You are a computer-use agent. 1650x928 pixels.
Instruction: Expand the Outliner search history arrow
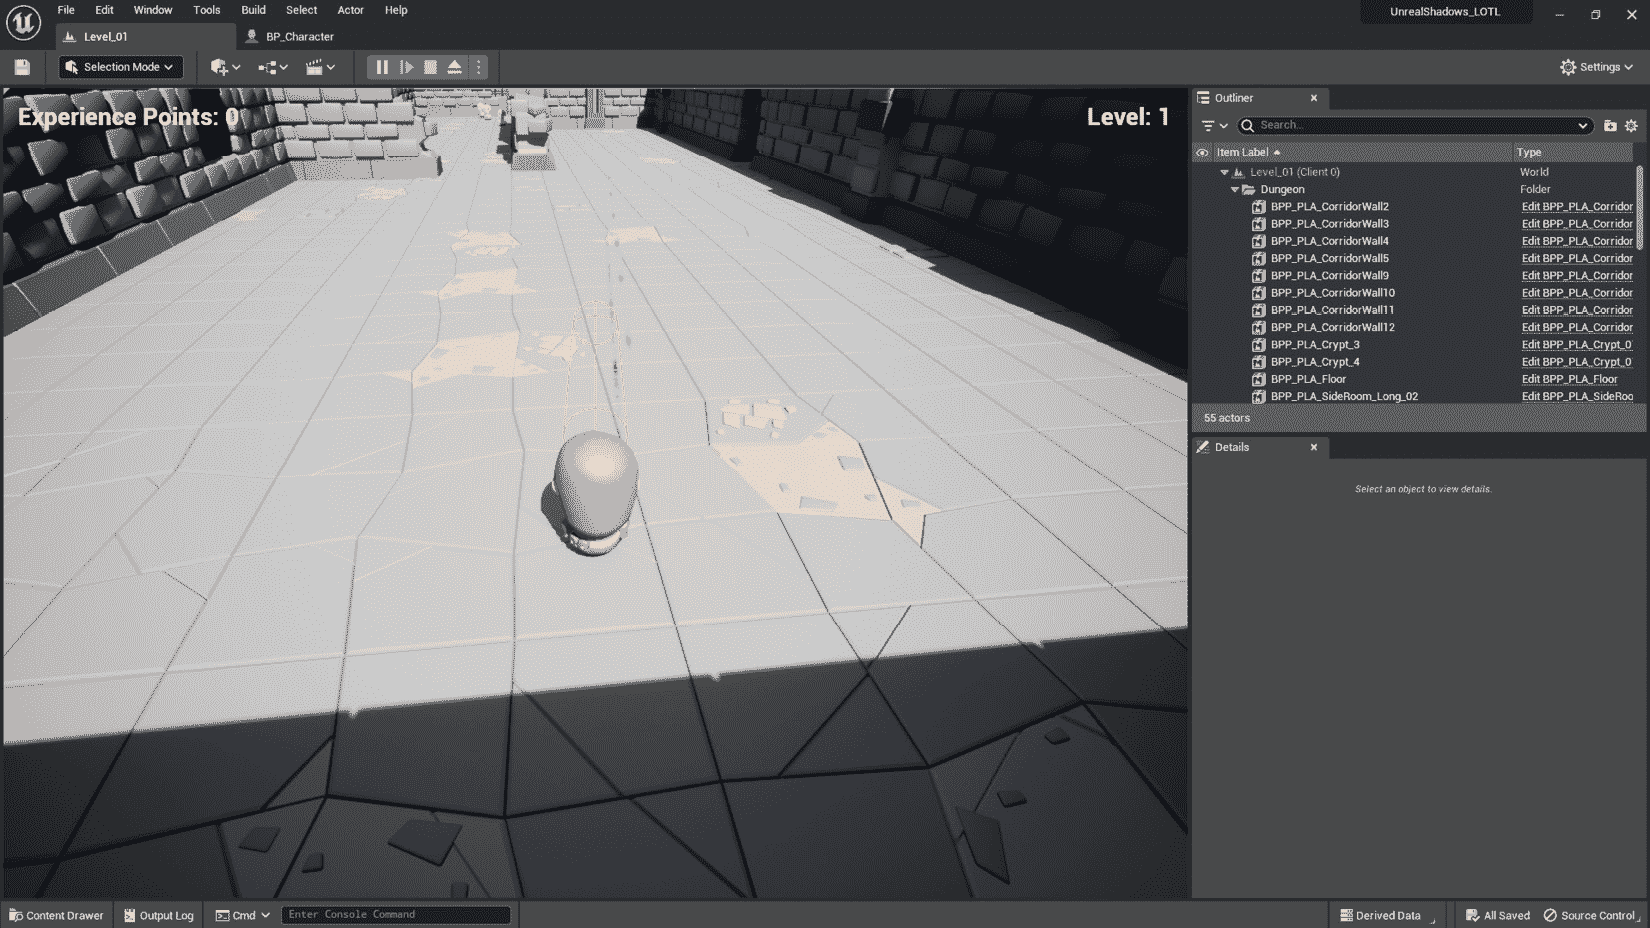pyautogui.click(x=1582, y=126)
